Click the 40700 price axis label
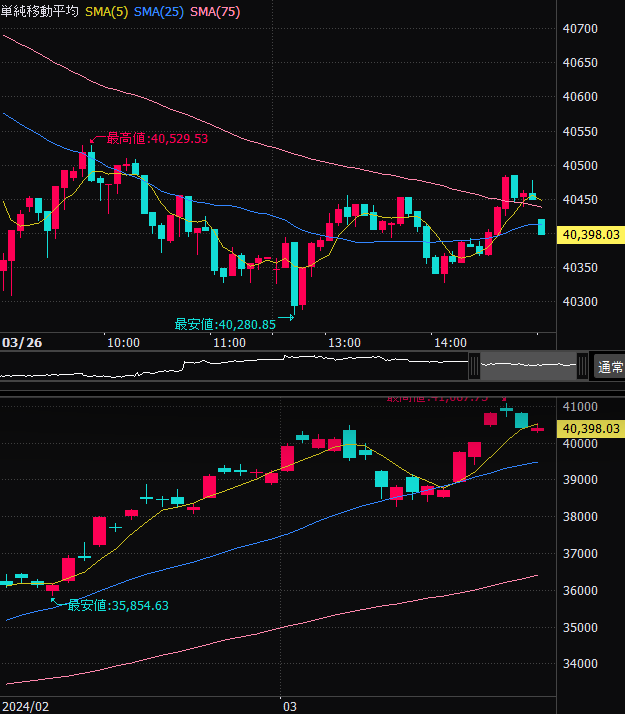Screen dimensions: 625x714 (x=580, y=29)
